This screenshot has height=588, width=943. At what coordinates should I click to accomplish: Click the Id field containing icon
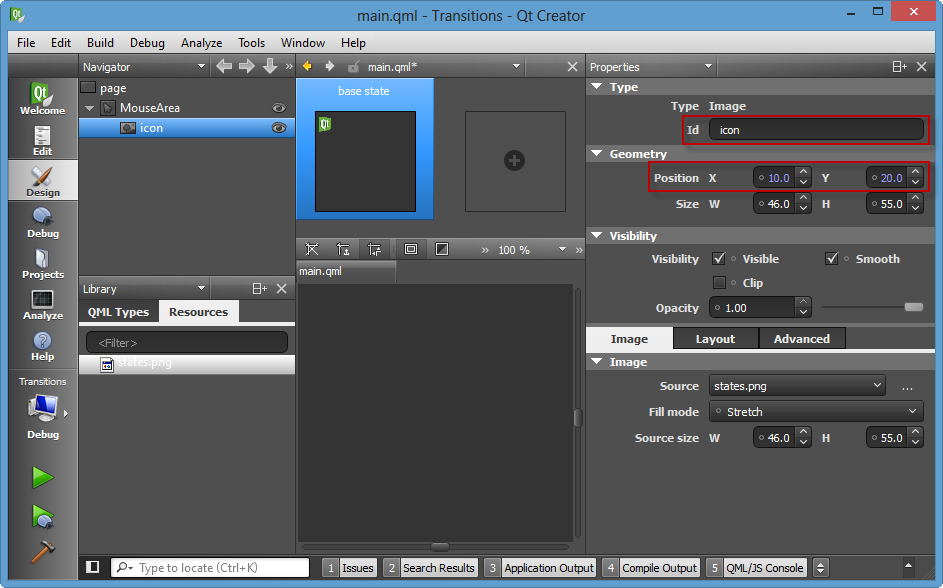pos(816,130)
